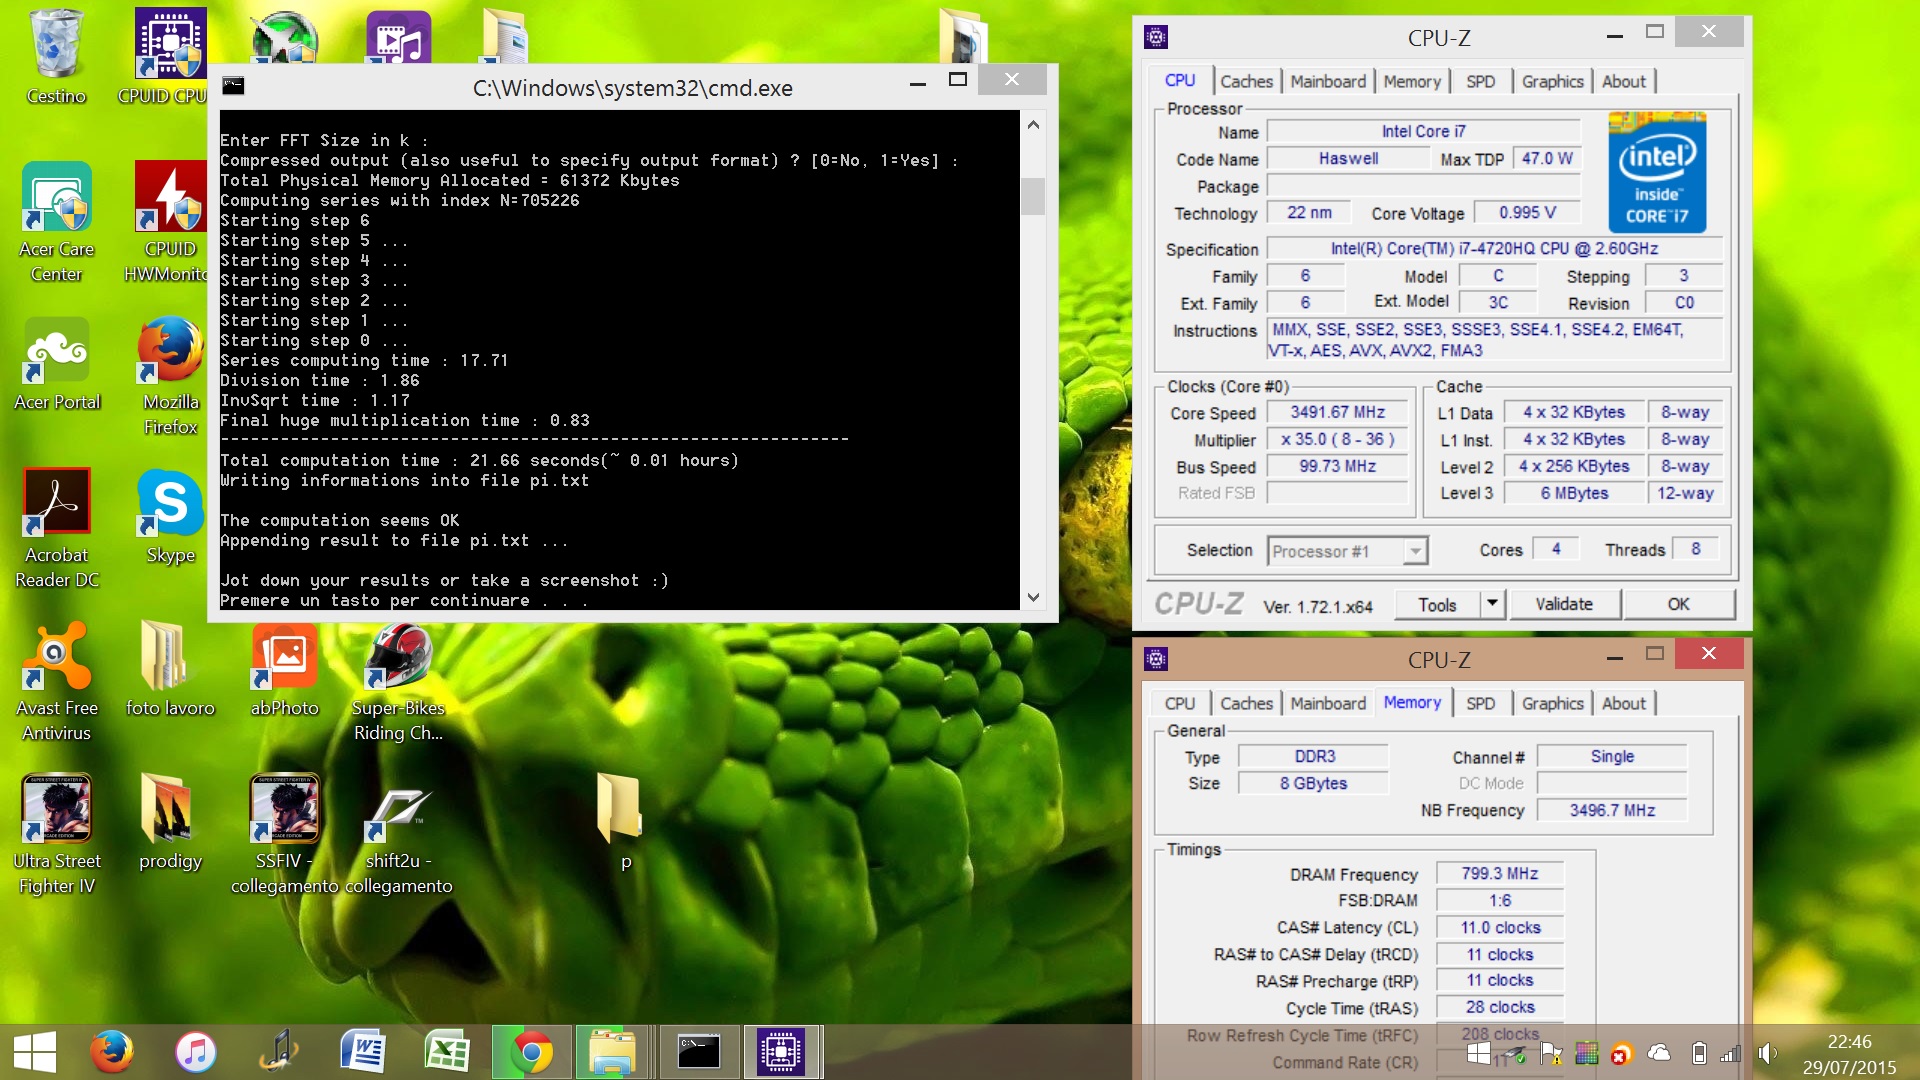Image resolution: width=1920 pixels, height=1080 pixels.
Task: Click the Core Speed value 3491.67 MHz
Action: 1337,412
